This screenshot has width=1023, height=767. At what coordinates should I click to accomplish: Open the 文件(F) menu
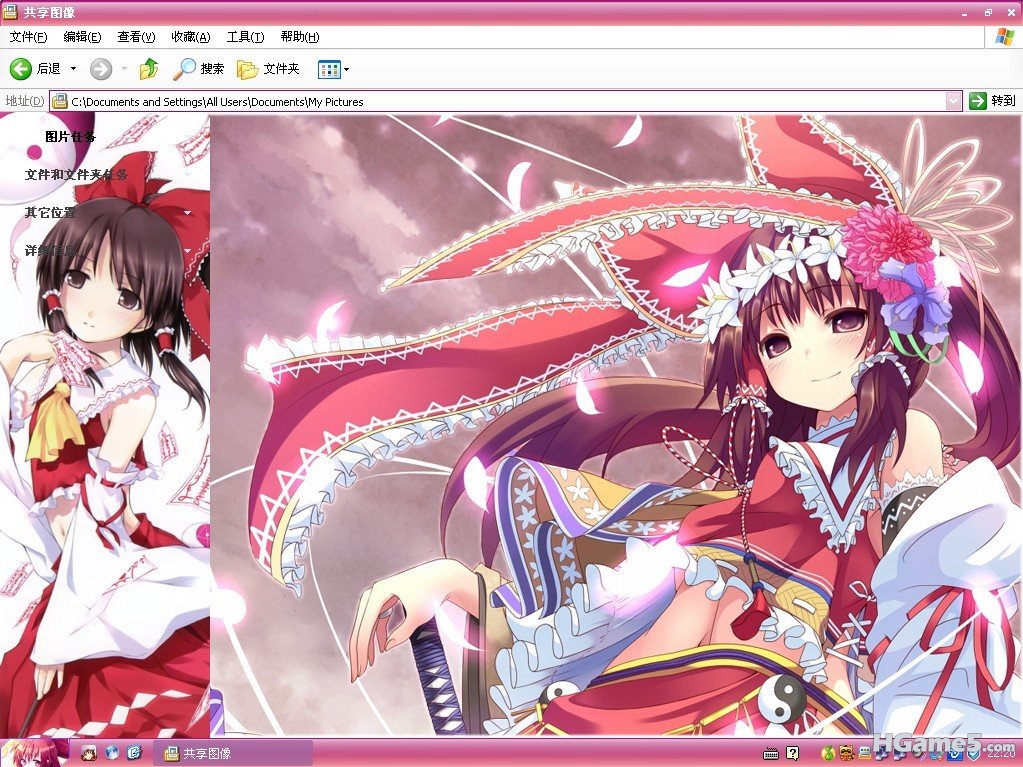pos(29,37)
